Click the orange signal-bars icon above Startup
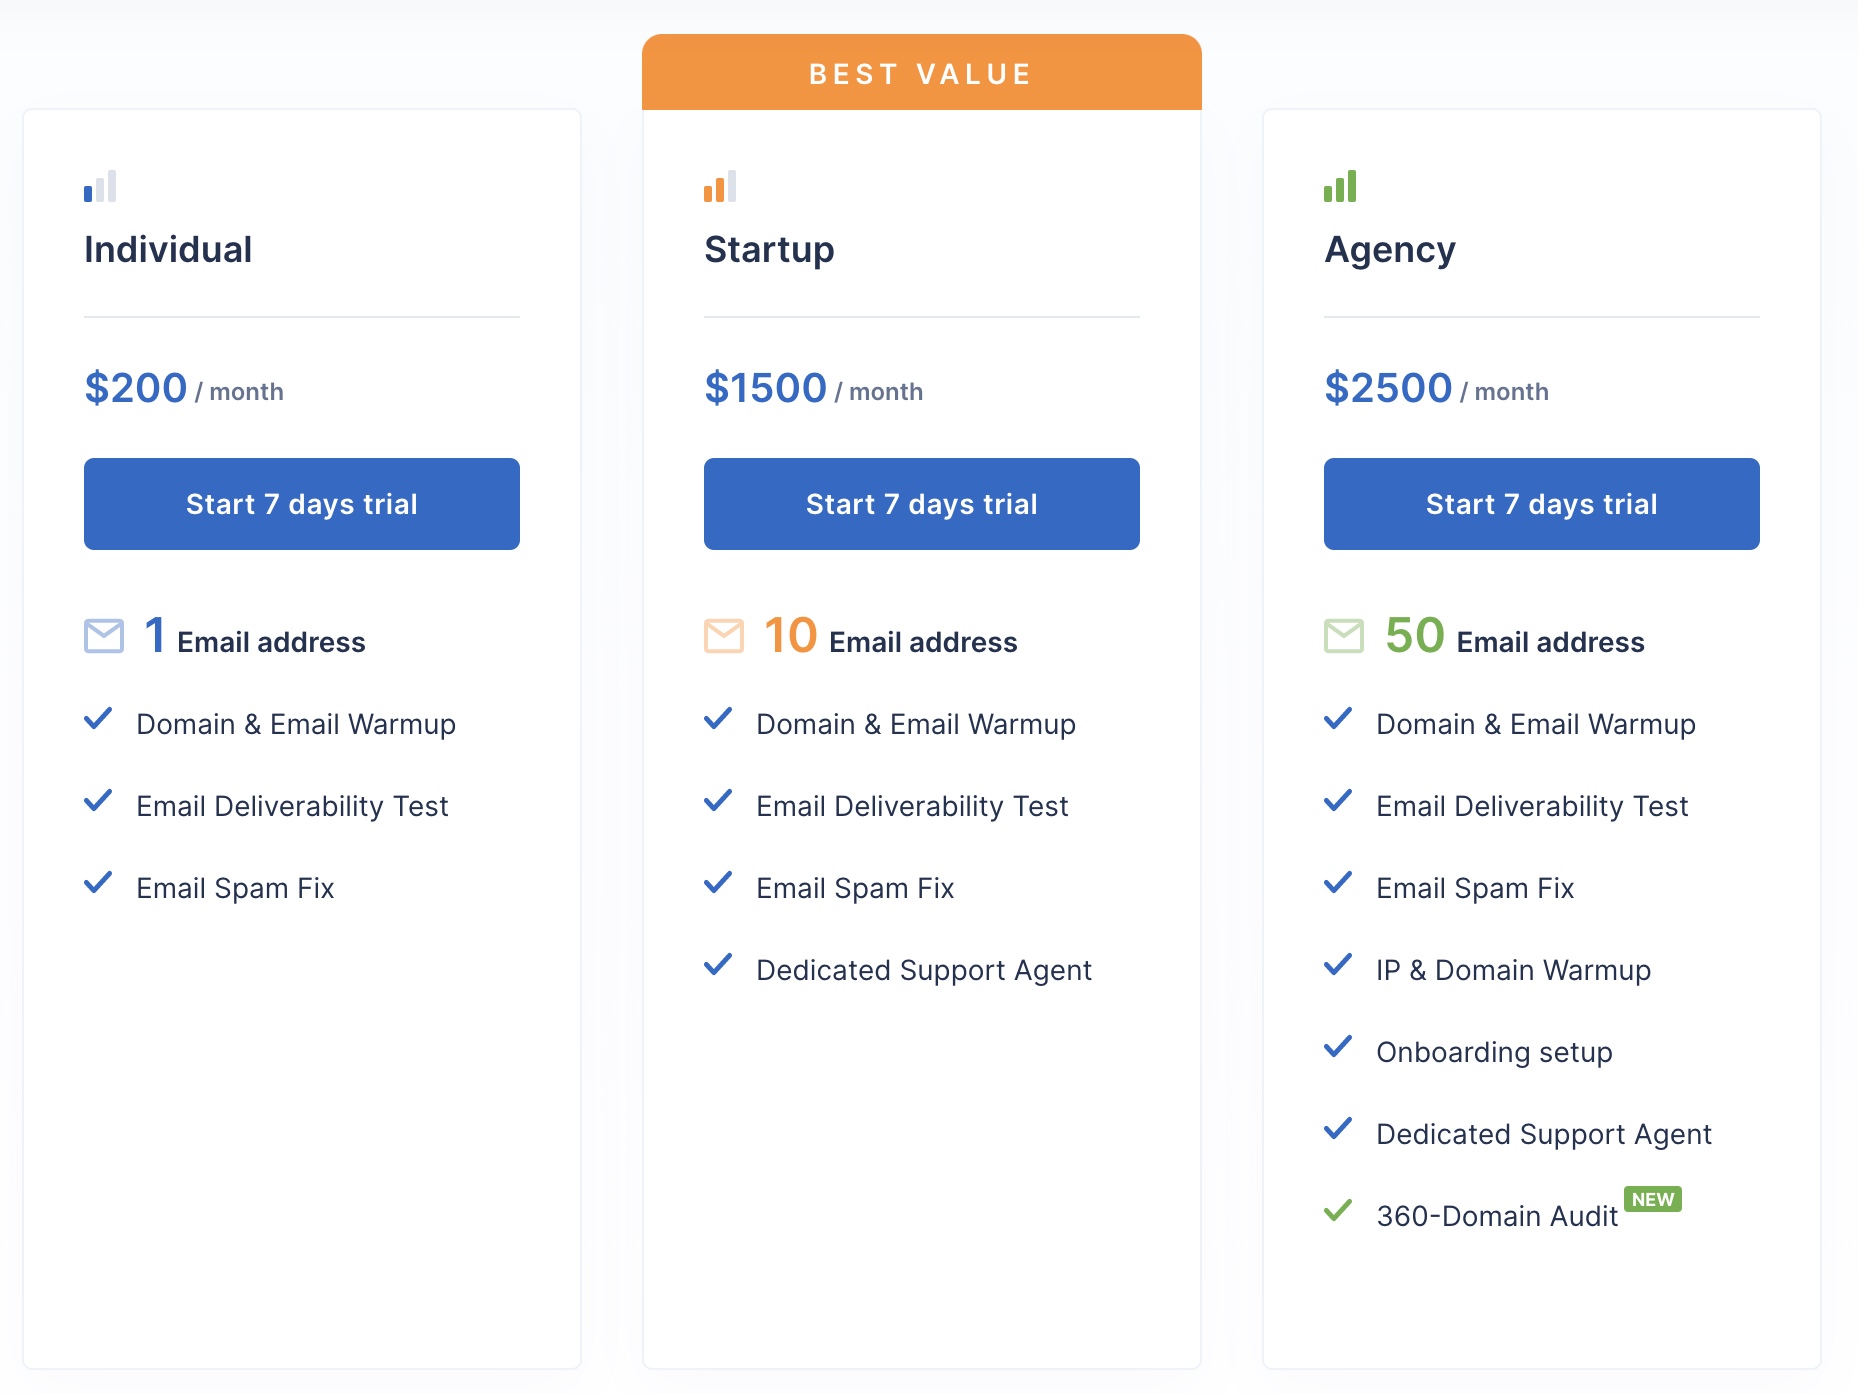Image resolution: width=1858 pixels, height=1394 pixels. tap(720, 186)
